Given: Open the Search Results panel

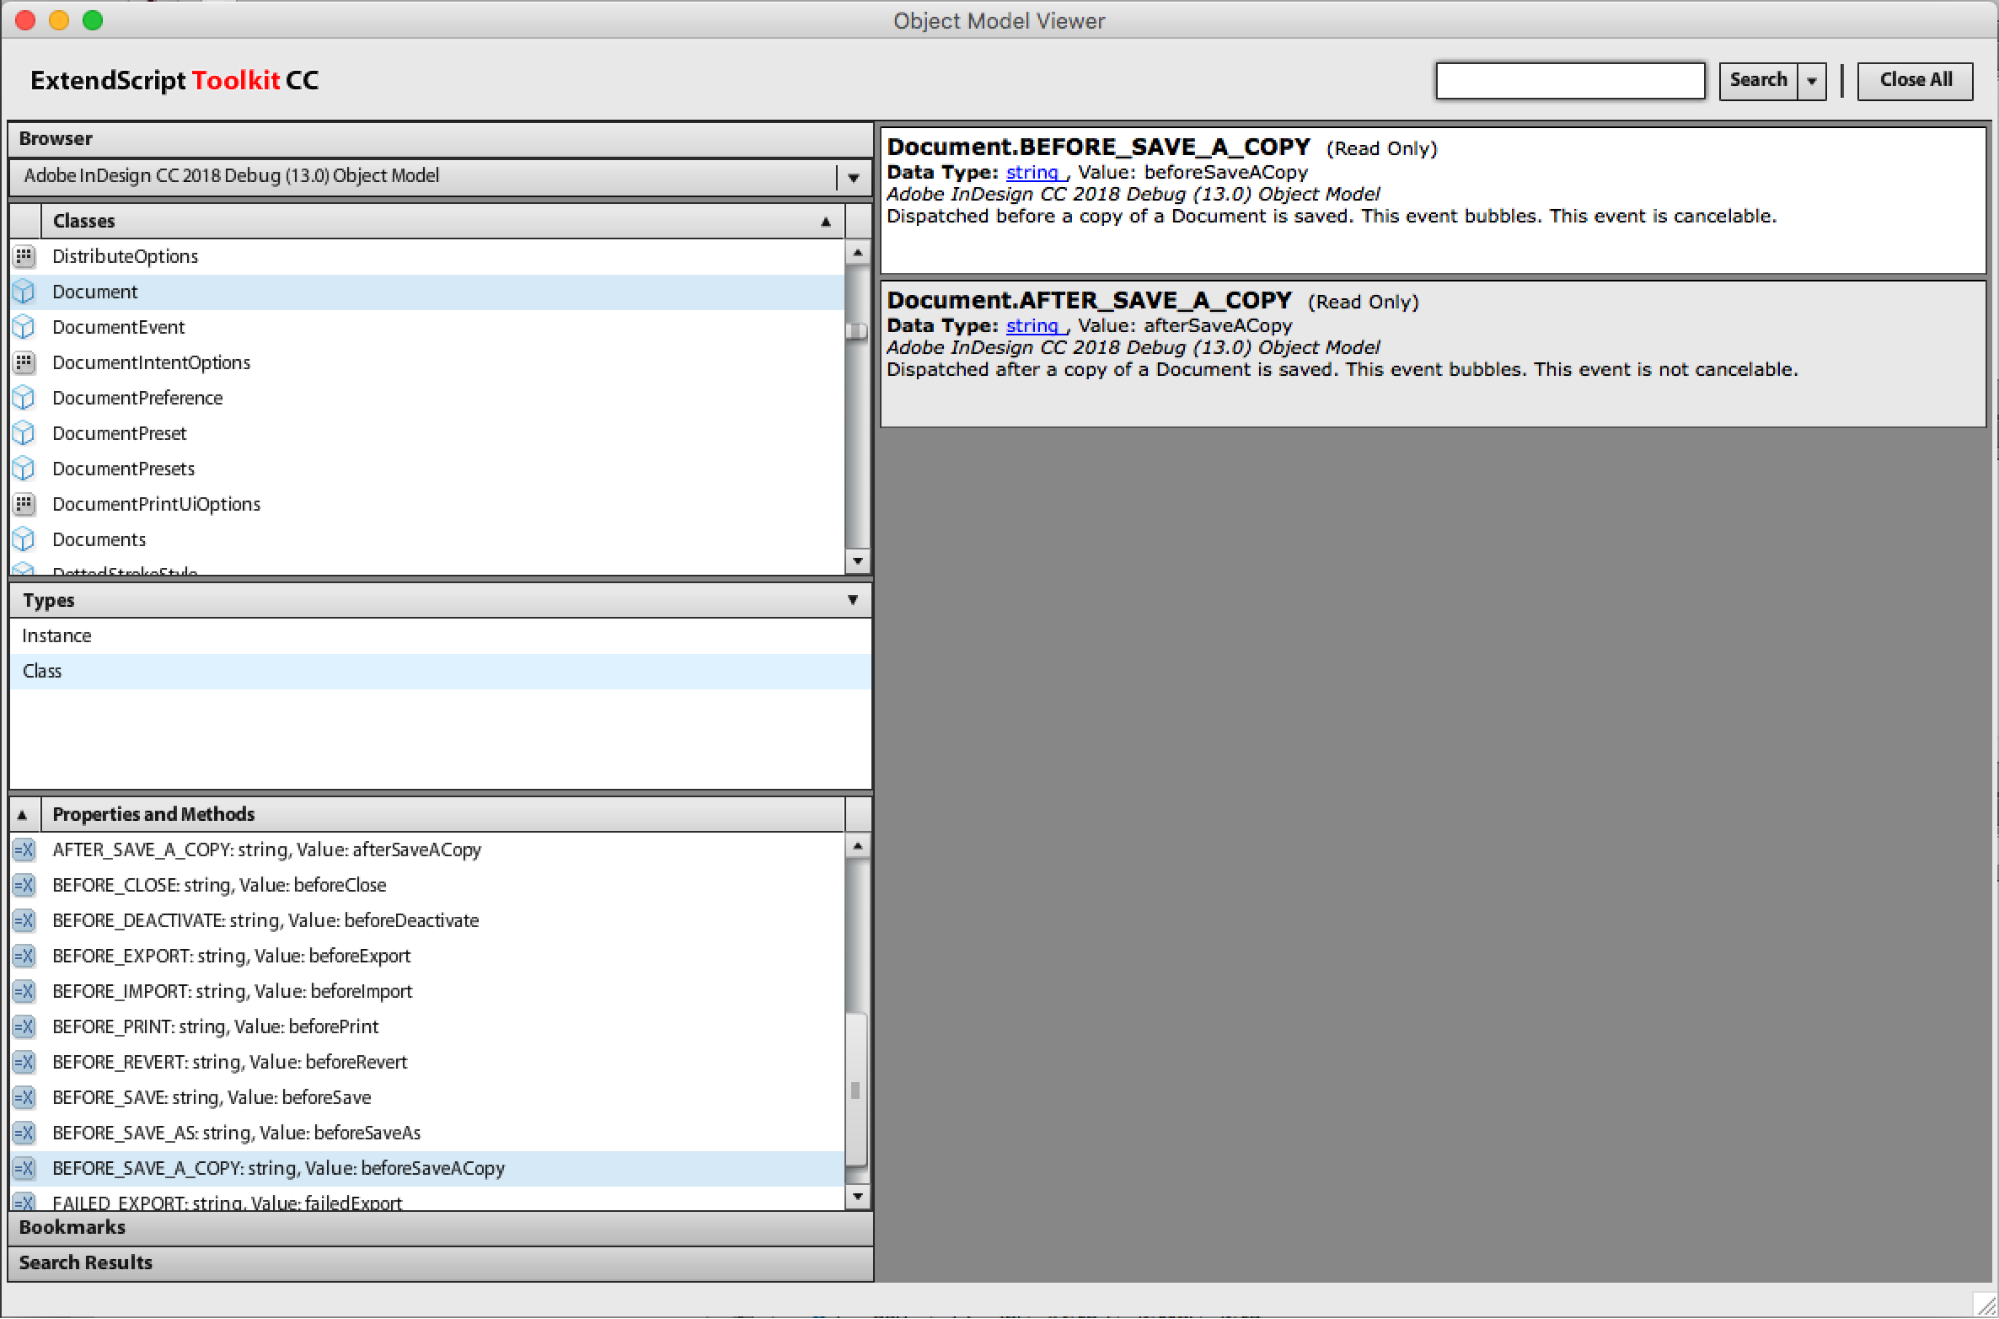Looking at the screenshot, I should 85,1262.
